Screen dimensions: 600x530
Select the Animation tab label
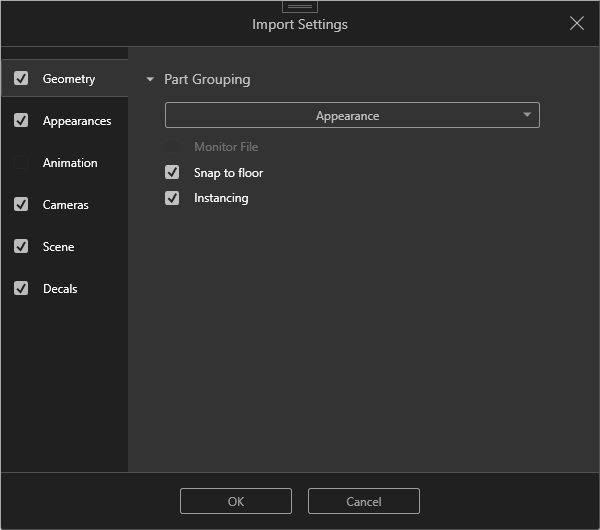click(x=70, y=163)
